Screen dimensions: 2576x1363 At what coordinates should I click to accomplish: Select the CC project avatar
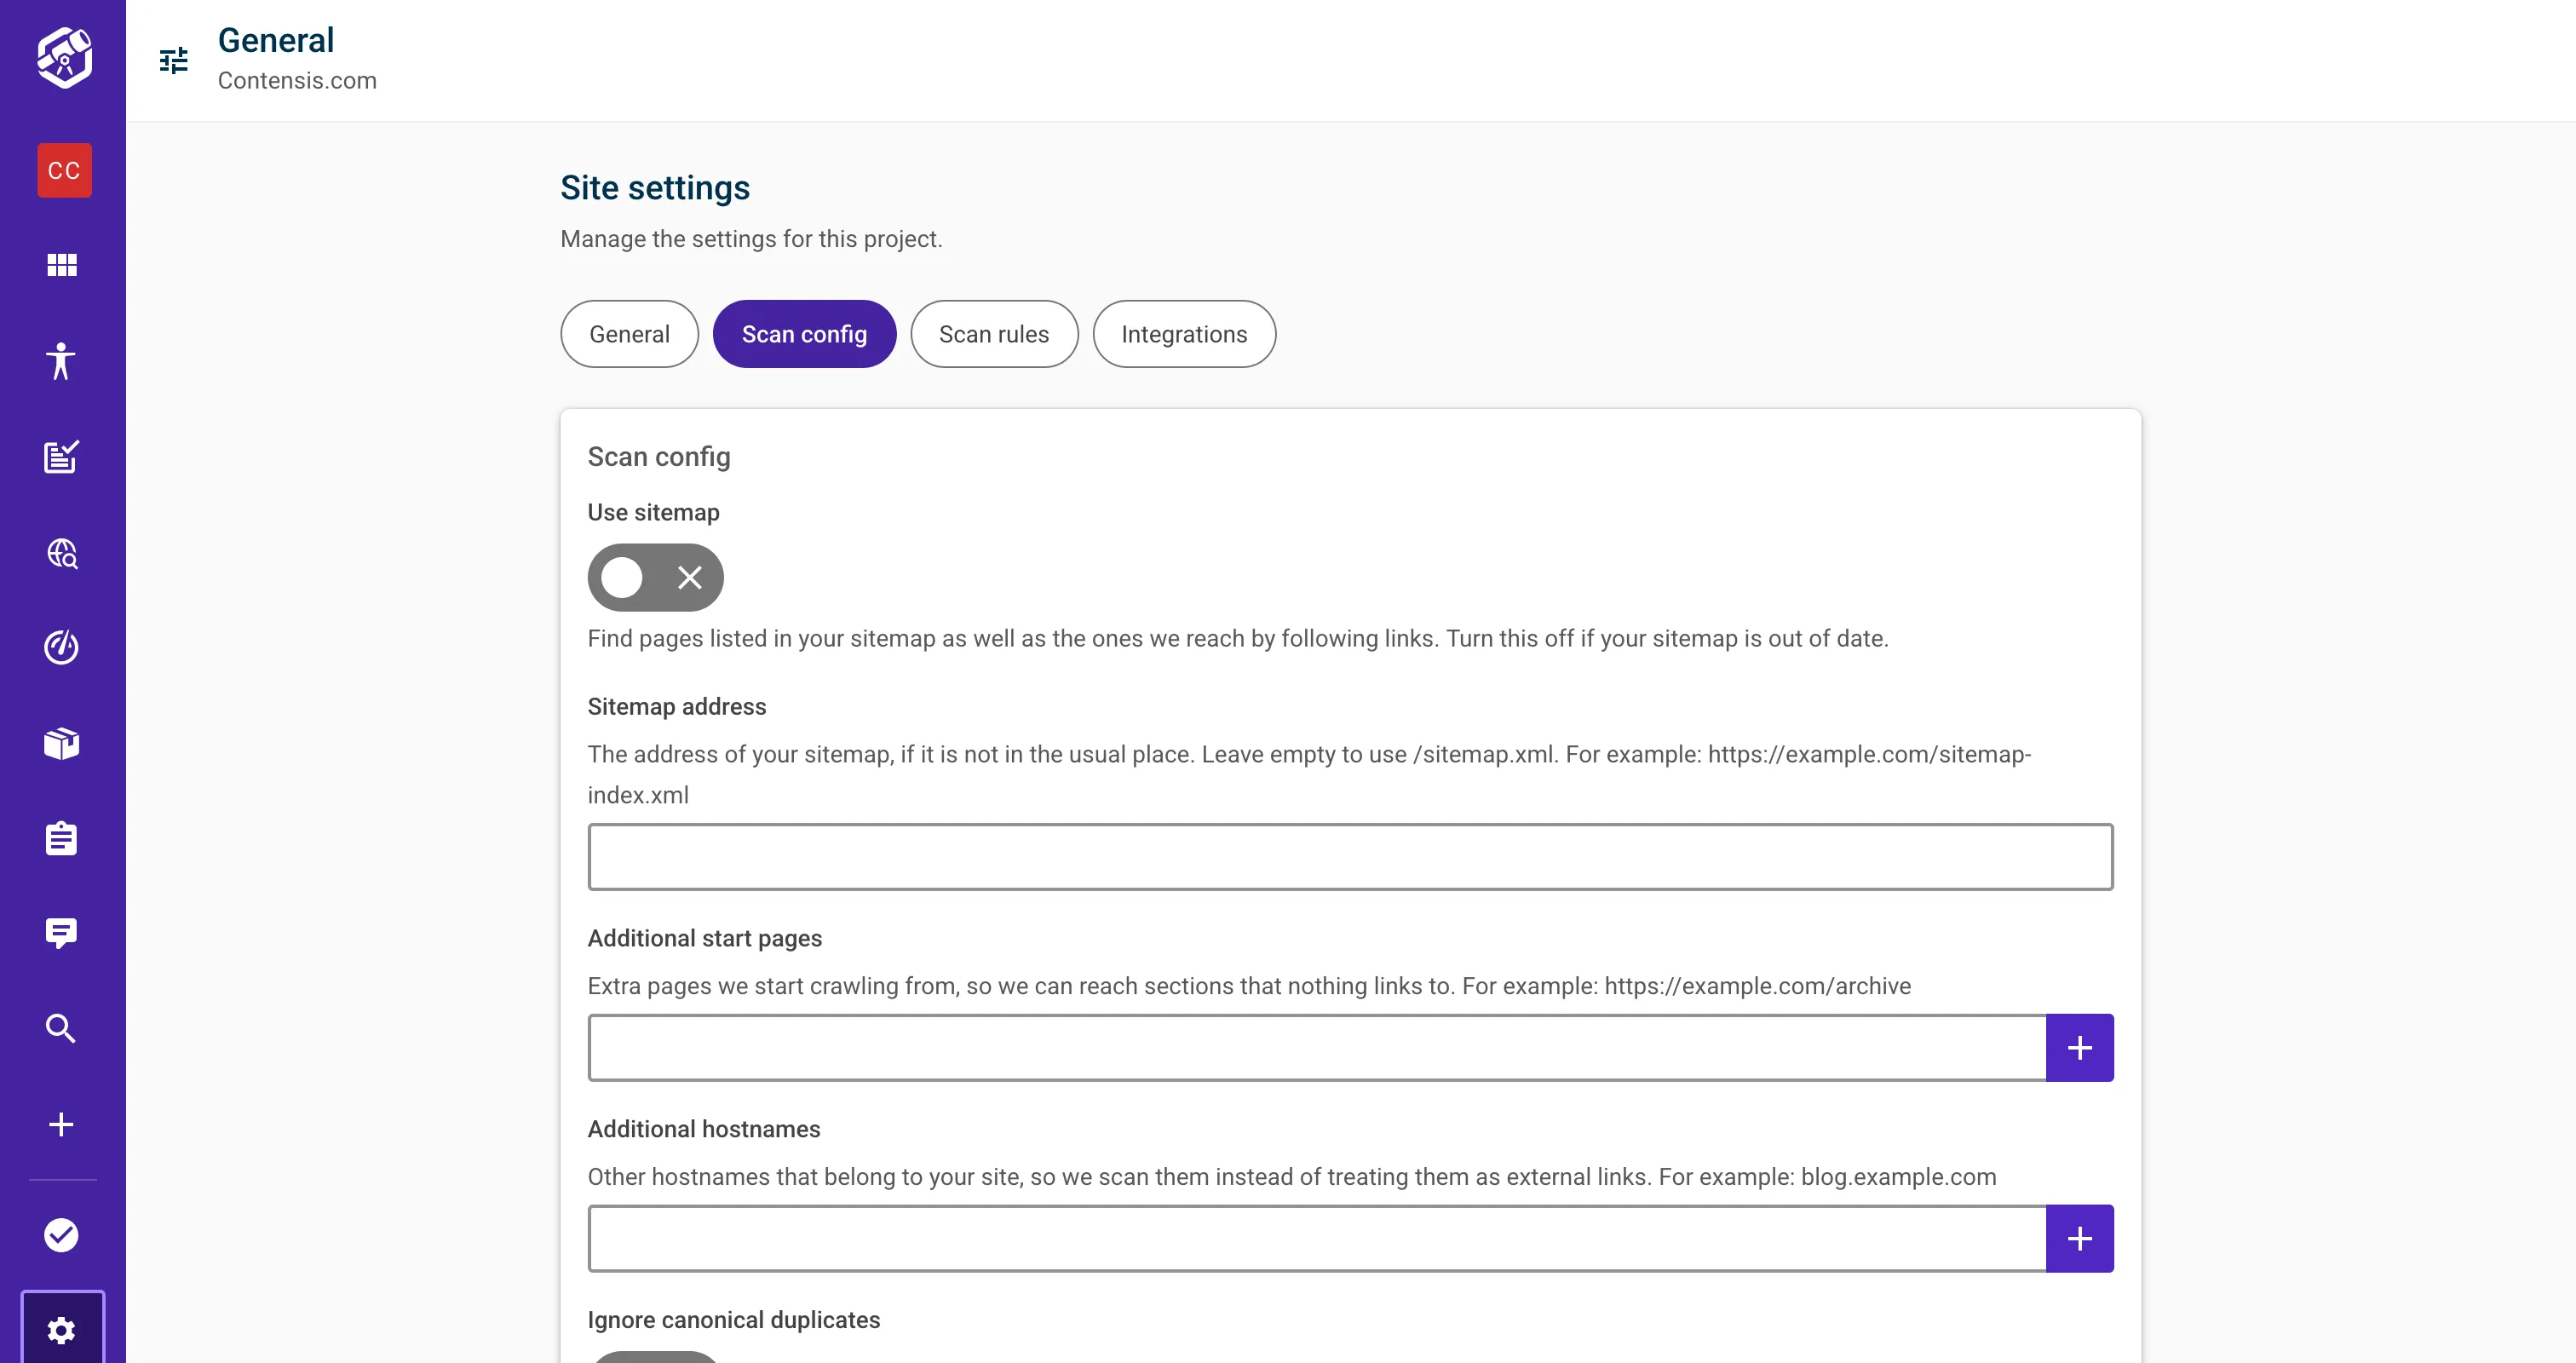pos(64,170)
